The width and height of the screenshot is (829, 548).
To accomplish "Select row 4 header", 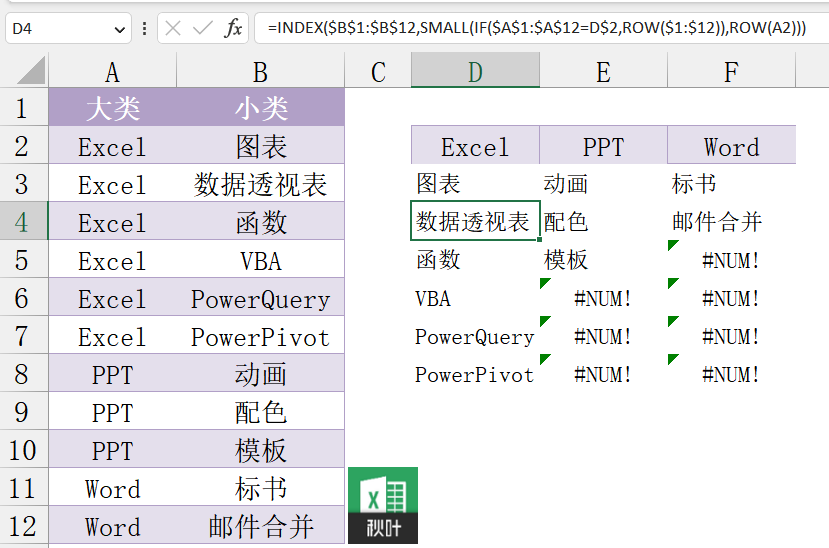I will pyautogui.click(x=24, y=221).
